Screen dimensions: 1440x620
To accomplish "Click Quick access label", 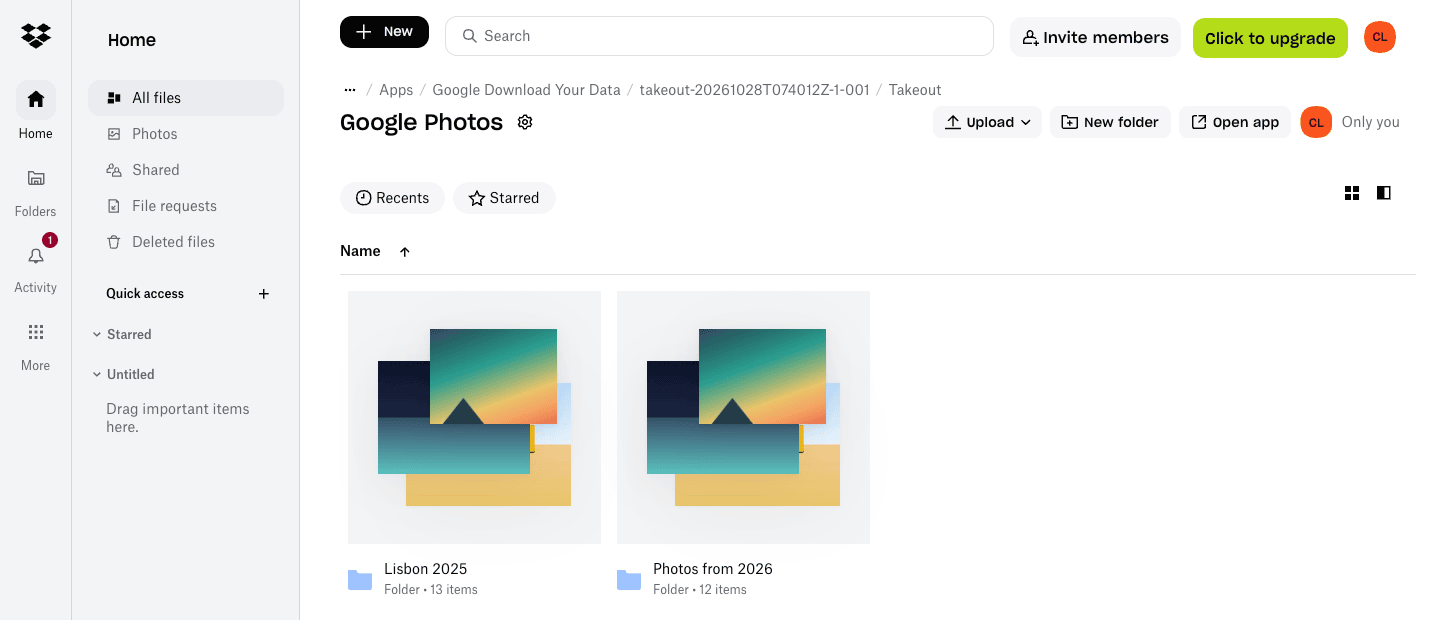I will coord(145,294).
